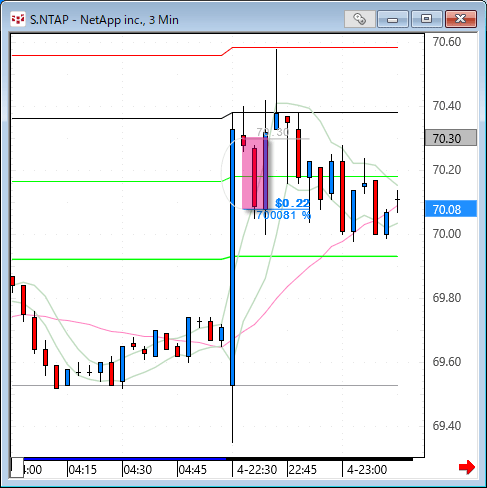Click the red arrow at bottom right
The width and height of the screenshot is (487, 488).
[x=467, y=467]
